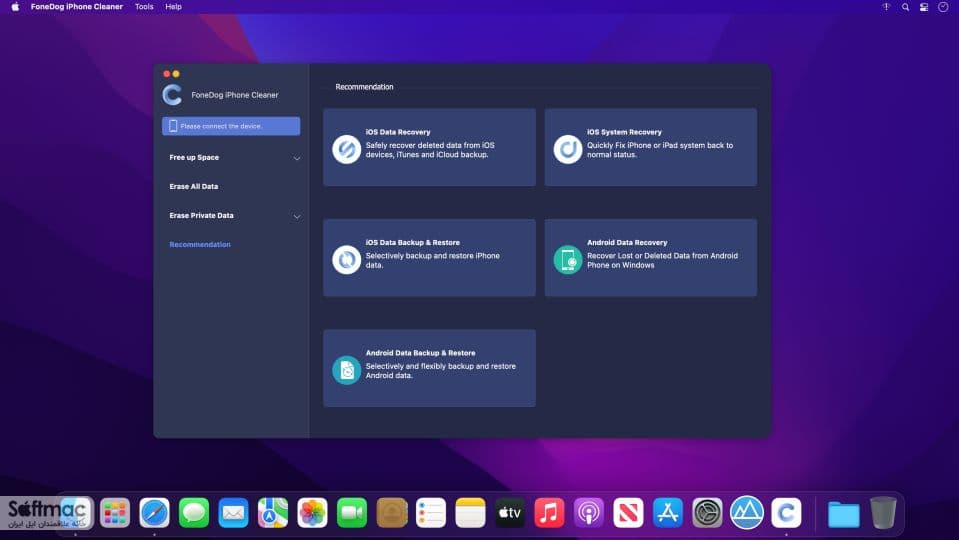Click FoneDog iPhone Cleaner dock icon
This screenshot has width=959, height=540.
(786, 512)
